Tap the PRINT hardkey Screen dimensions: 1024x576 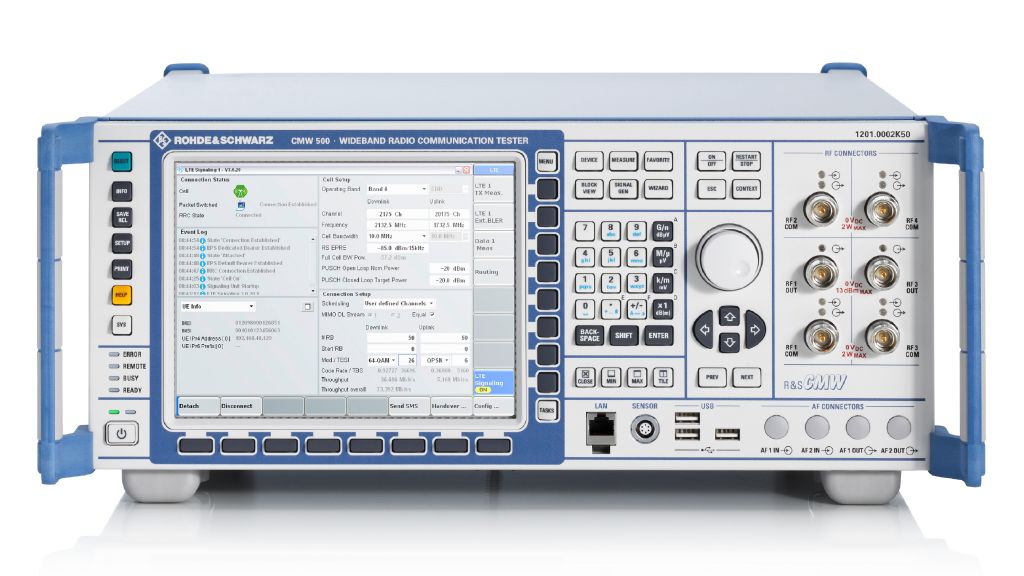point(121,268)
